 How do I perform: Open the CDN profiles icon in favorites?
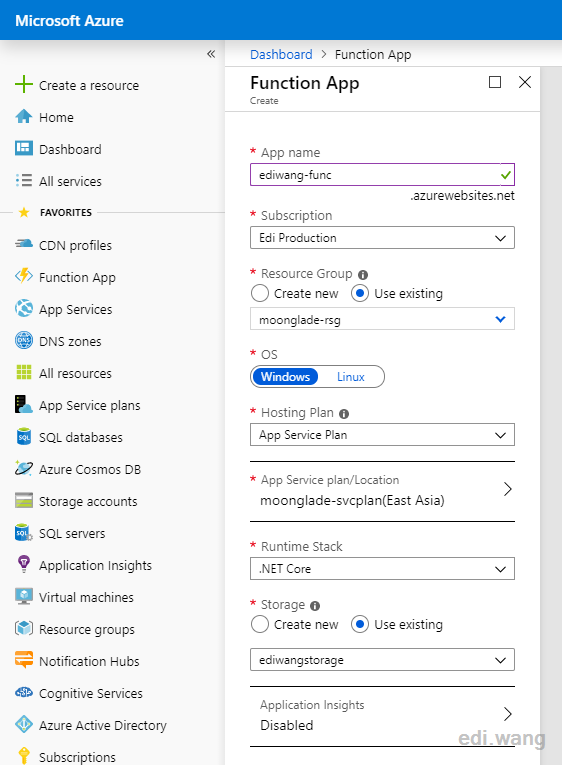pos(23,244)
